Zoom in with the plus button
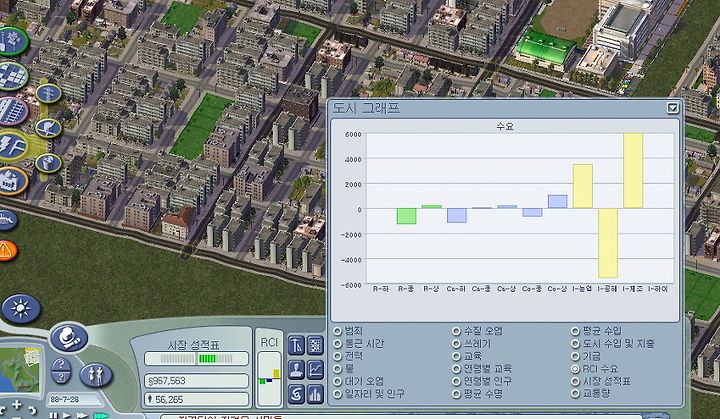Image resolution: width=720 pixels, height=419 pixels. pyautogui.click(x=17, y=404)
